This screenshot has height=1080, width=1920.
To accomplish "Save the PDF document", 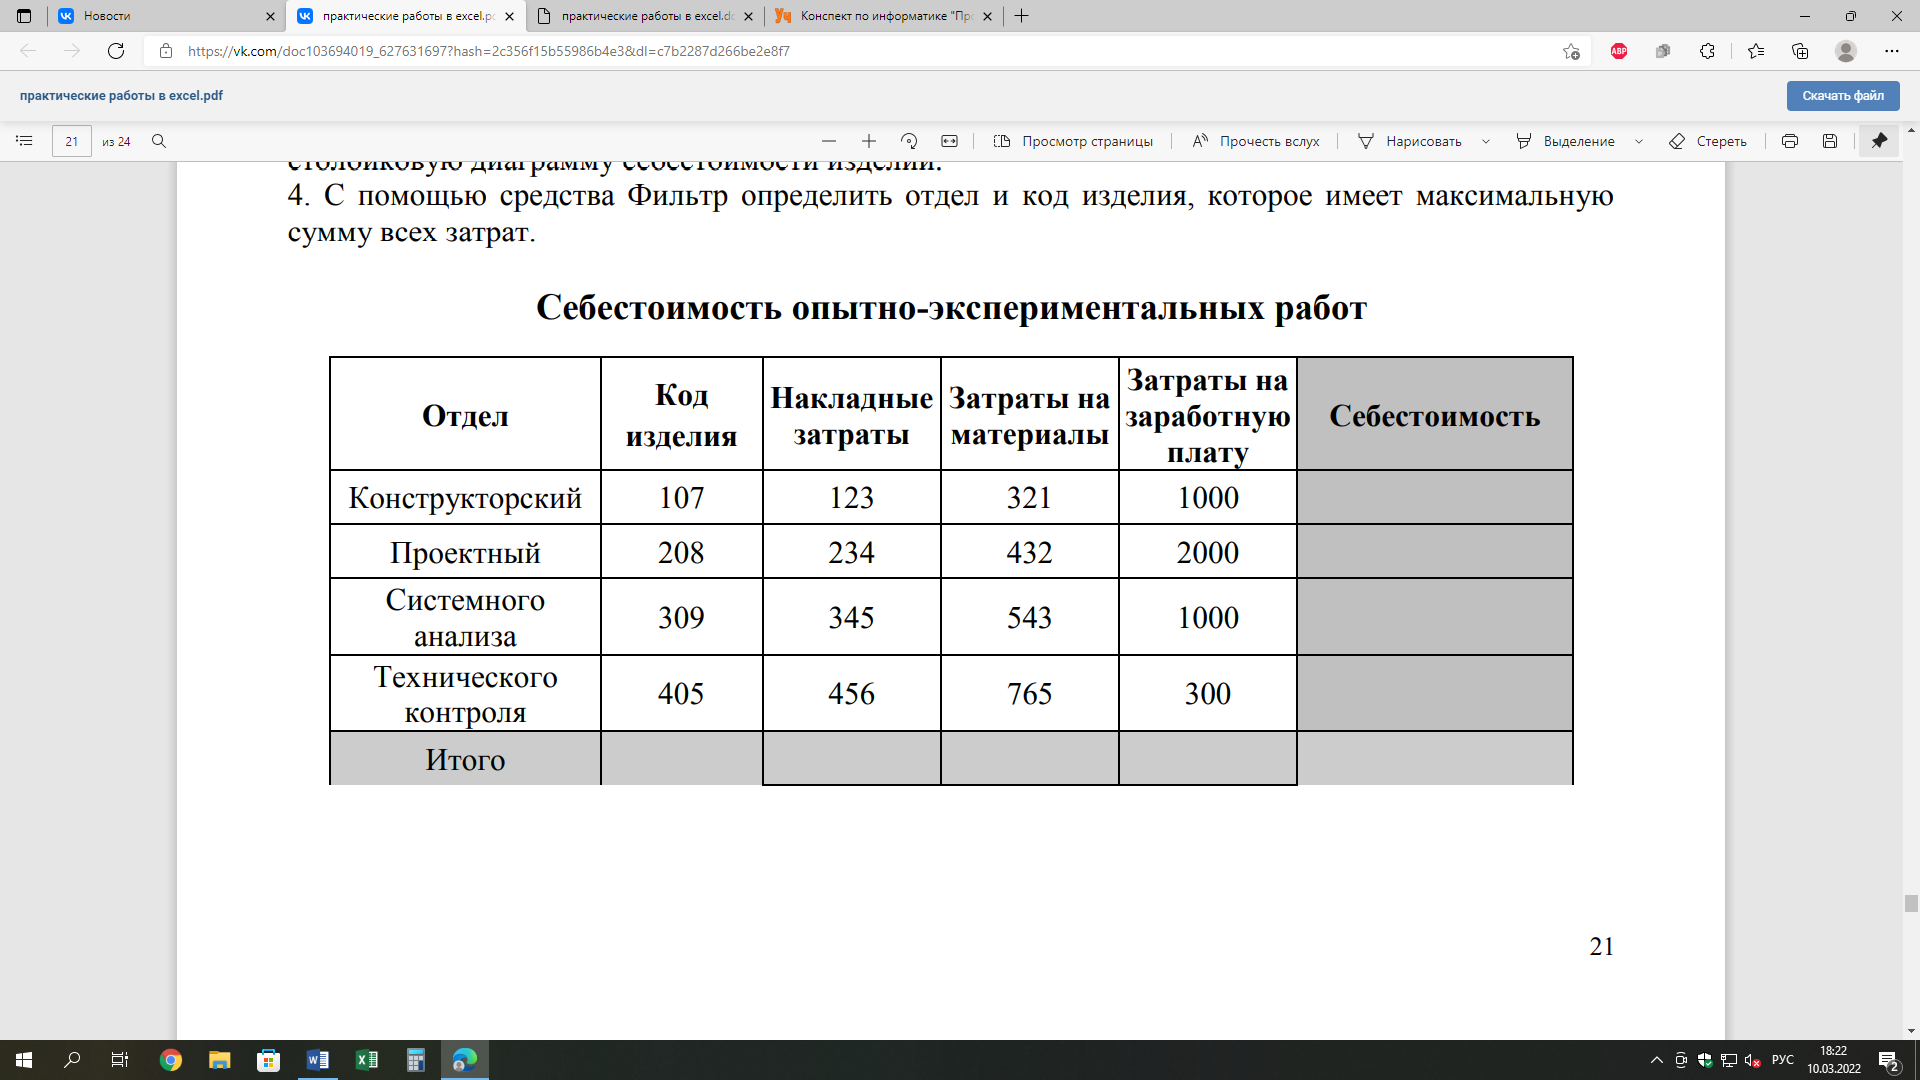I will click(x=1830, y=141).
